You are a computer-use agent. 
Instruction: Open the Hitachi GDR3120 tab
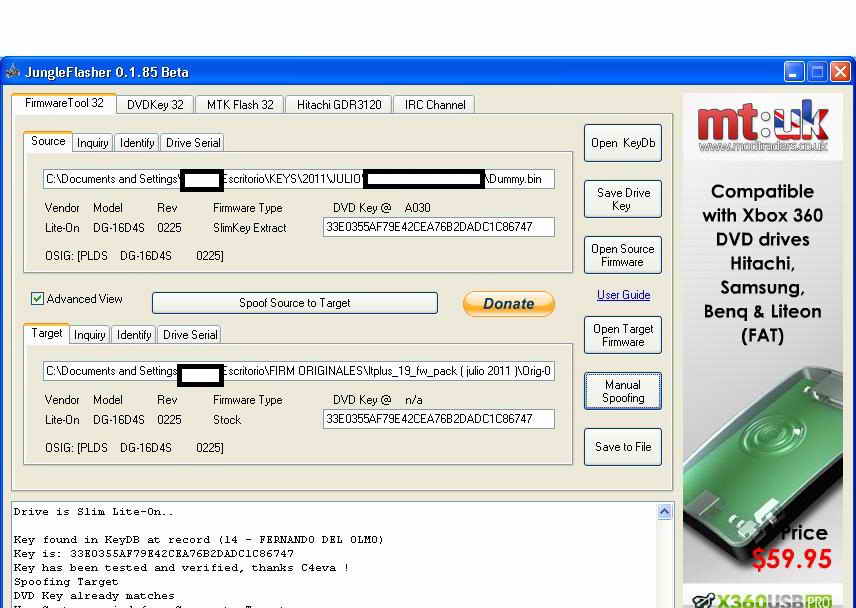(339, 105)
